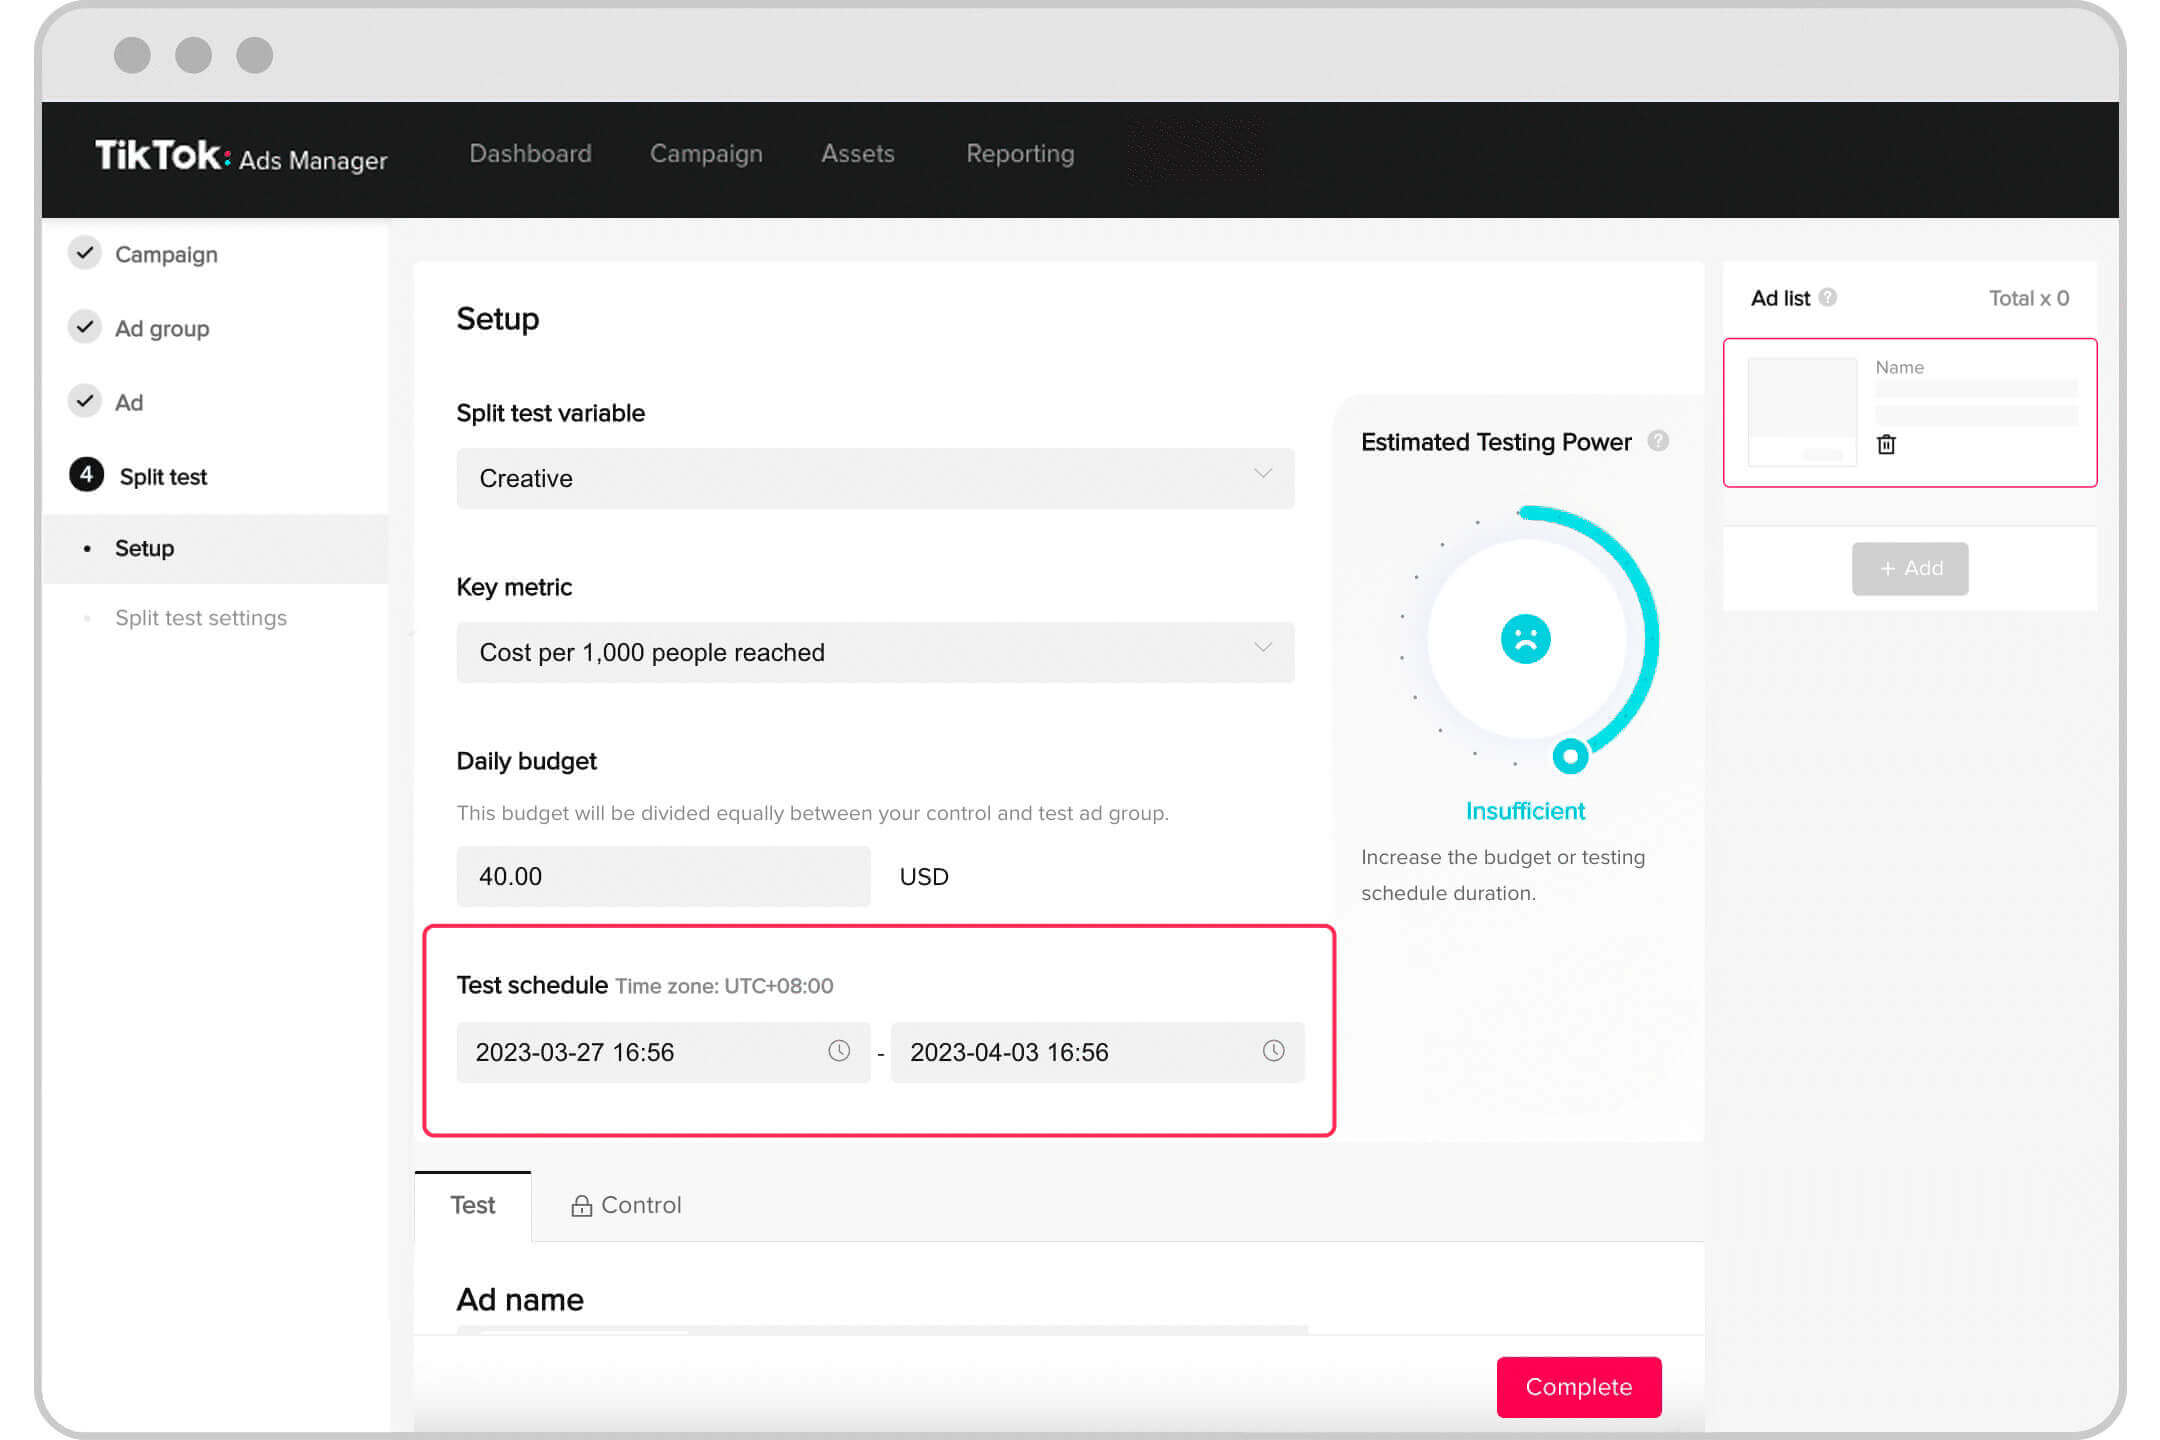The image size is (2160, 1440).
Task: Click the lock icon on Control tab
Action: [x=581, y=1206]
